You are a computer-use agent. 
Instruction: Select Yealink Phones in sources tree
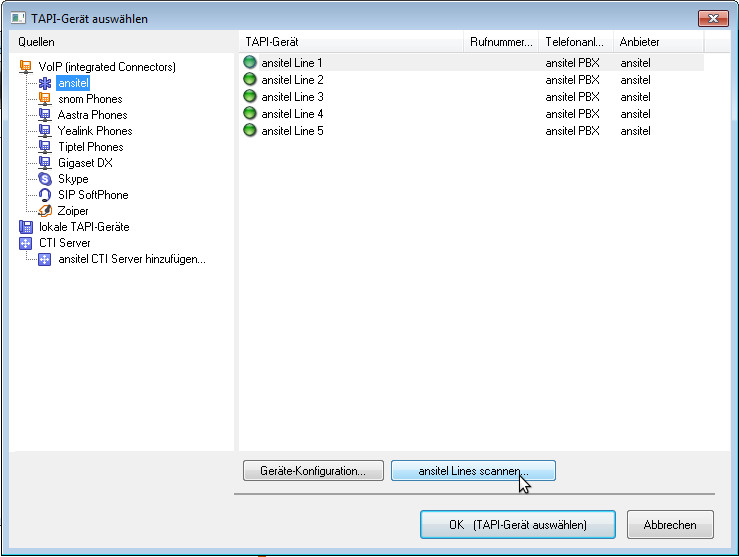click(x=95, y=131)
